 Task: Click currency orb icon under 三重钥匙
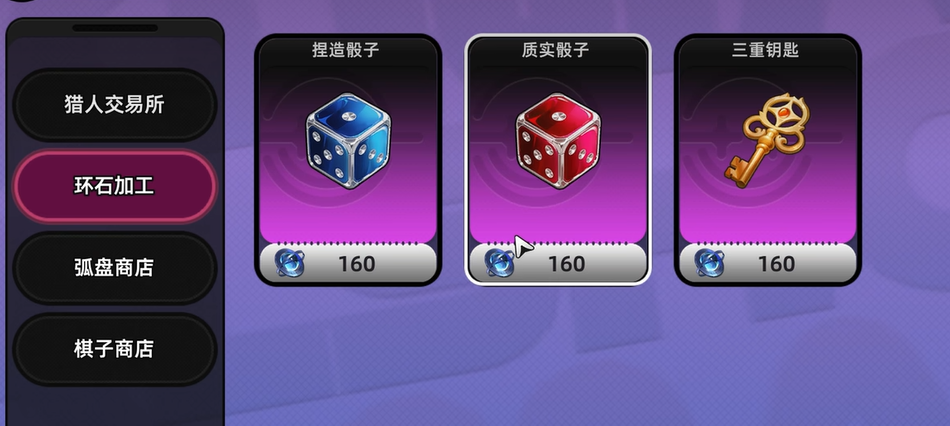pyautogui.click(x=709, y=264)
